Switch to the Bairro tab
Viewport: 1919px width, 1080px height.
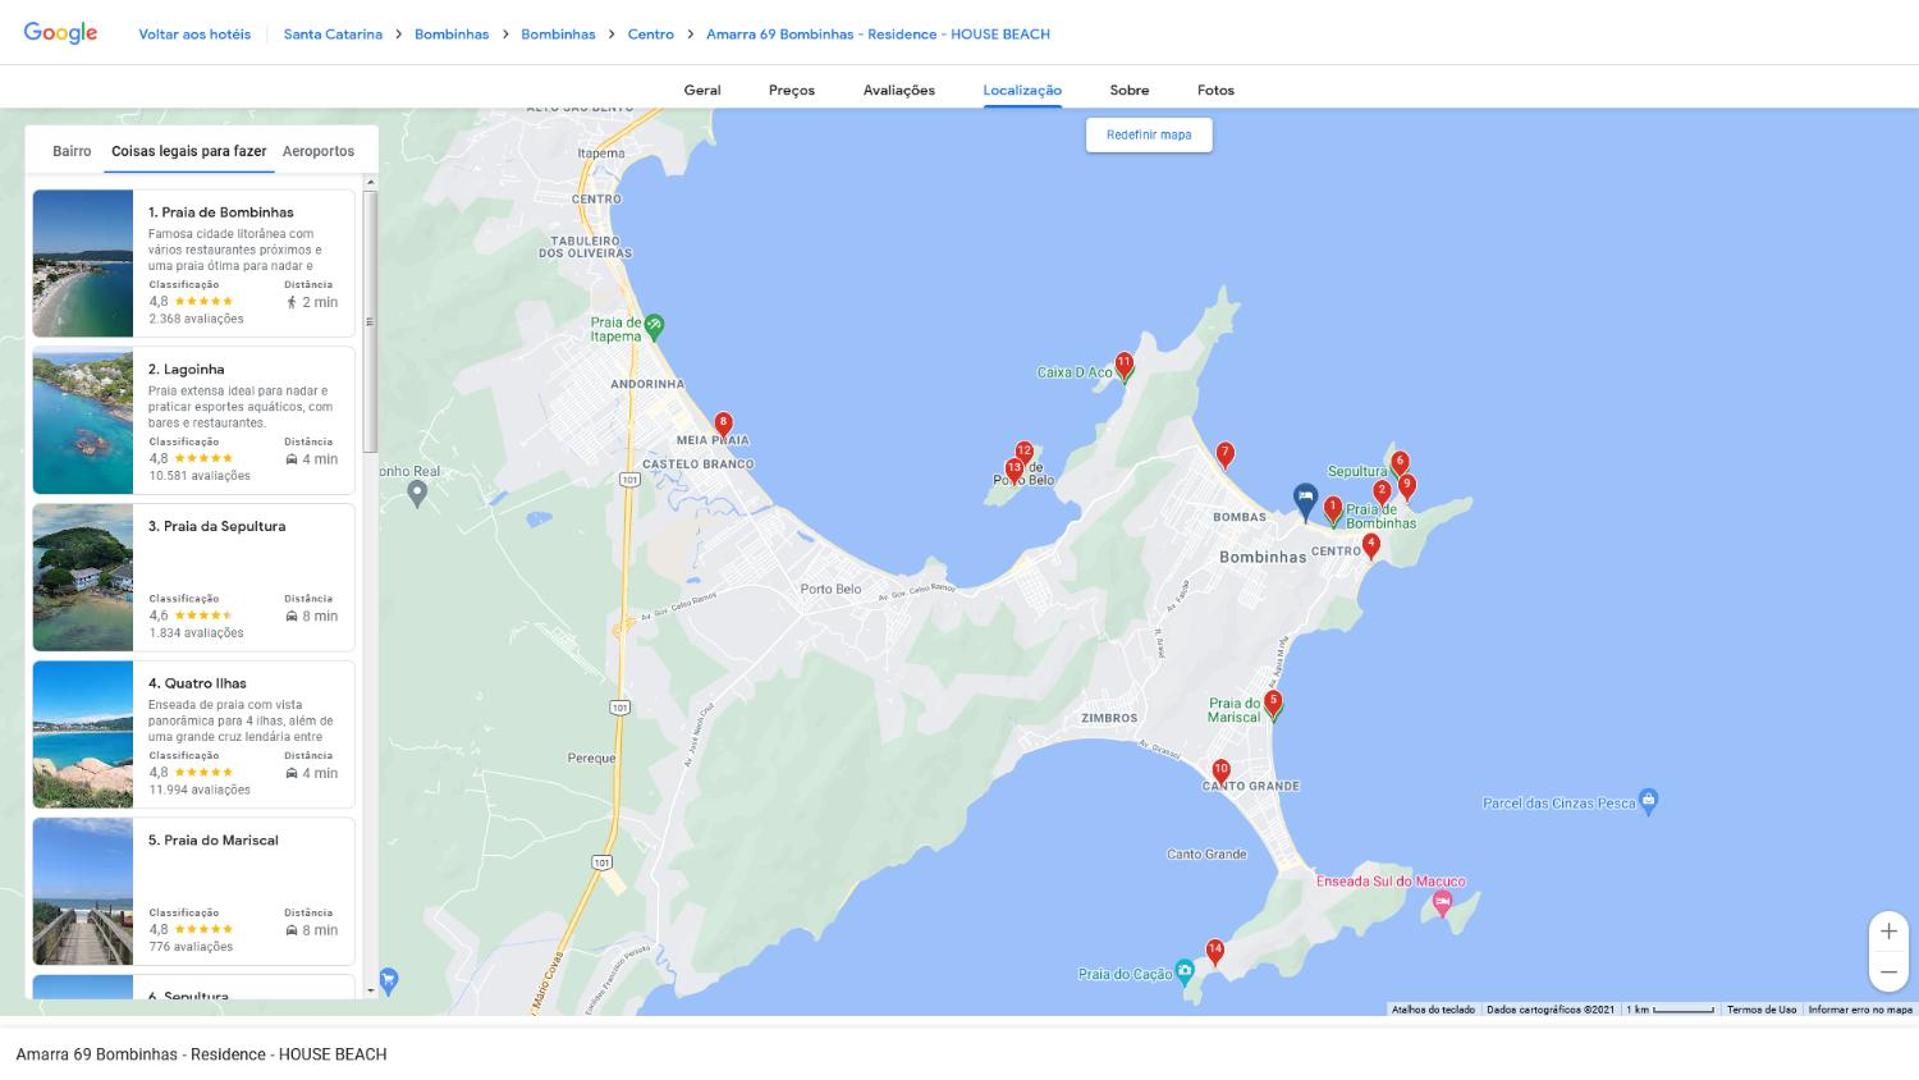click(71, 151)
